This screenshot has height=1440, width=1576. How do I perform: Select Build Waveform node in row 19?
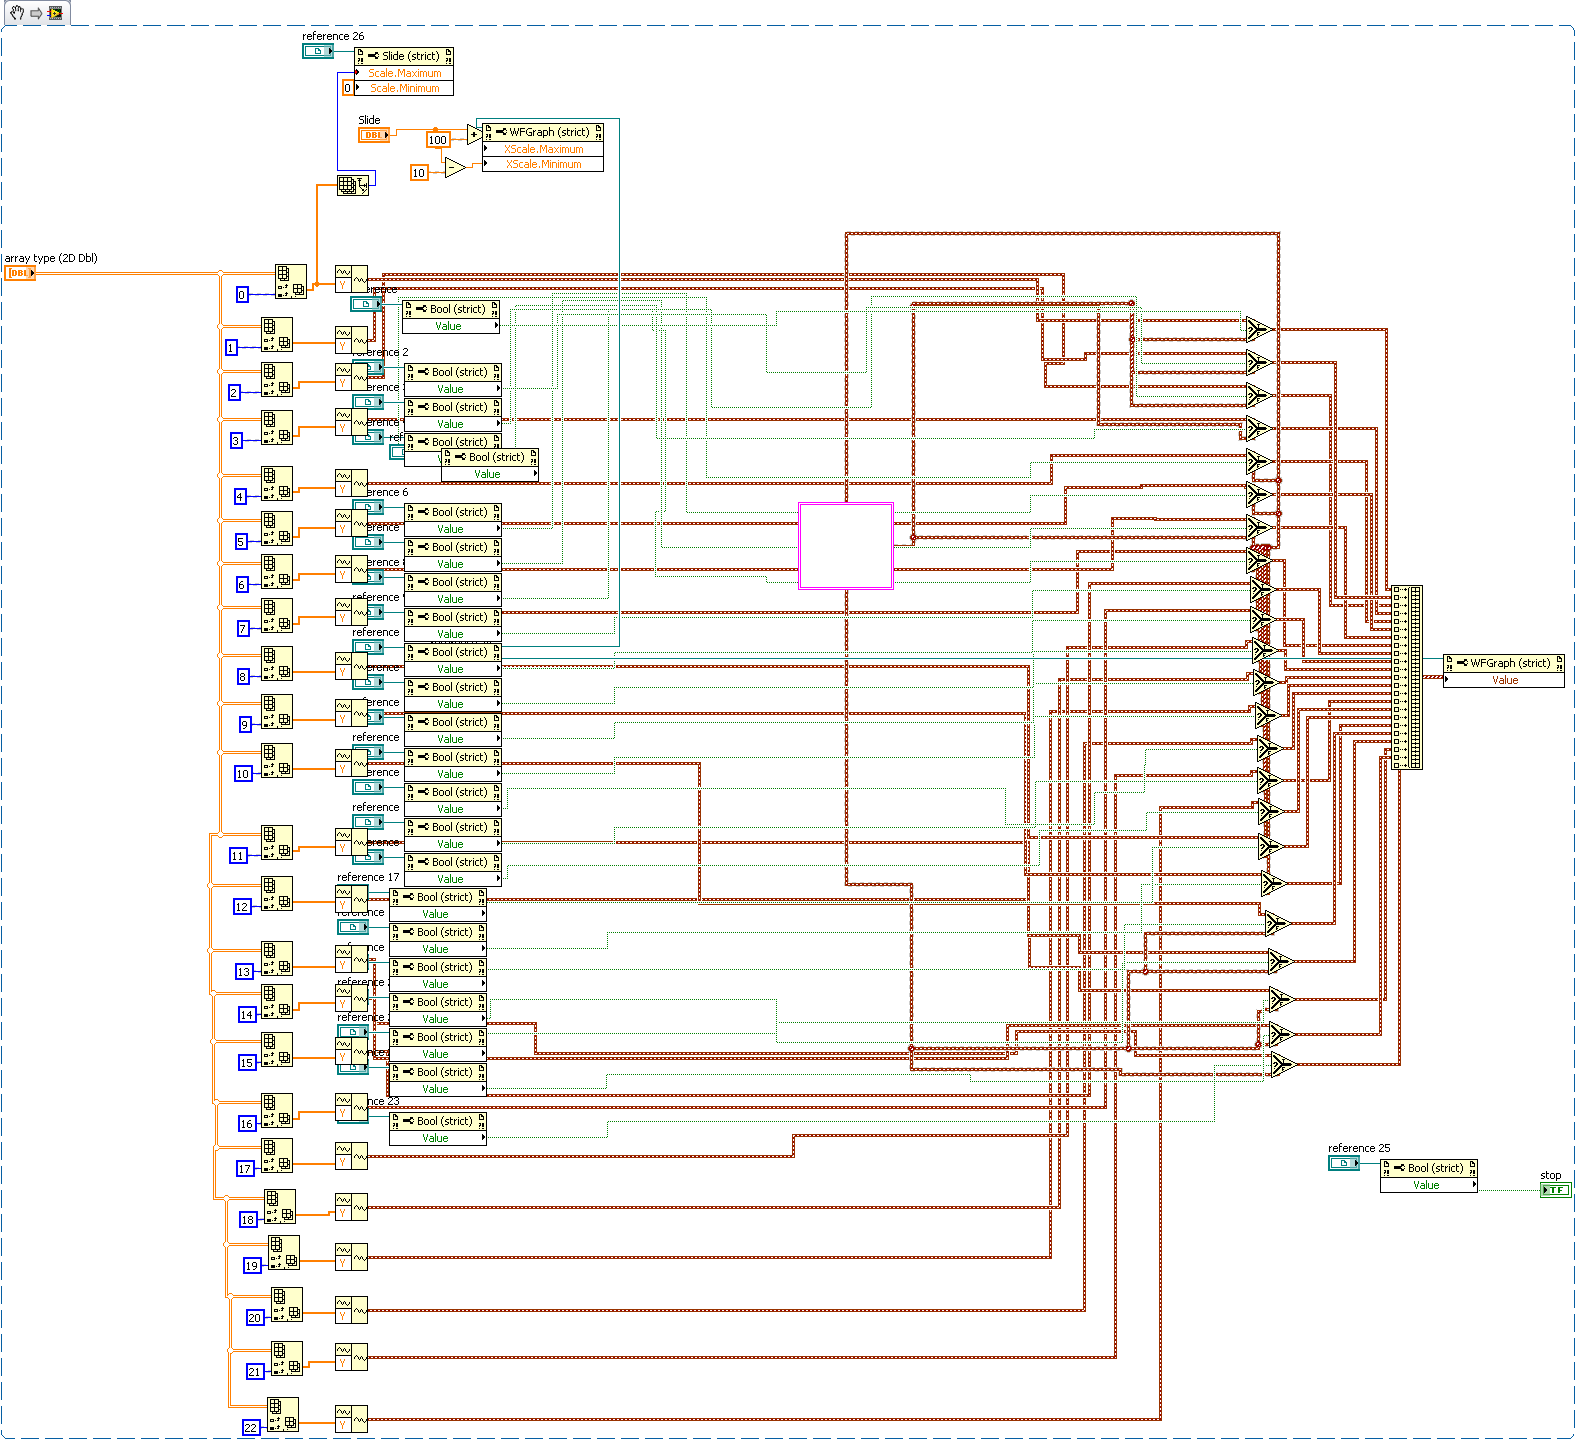coord(351,1257)
